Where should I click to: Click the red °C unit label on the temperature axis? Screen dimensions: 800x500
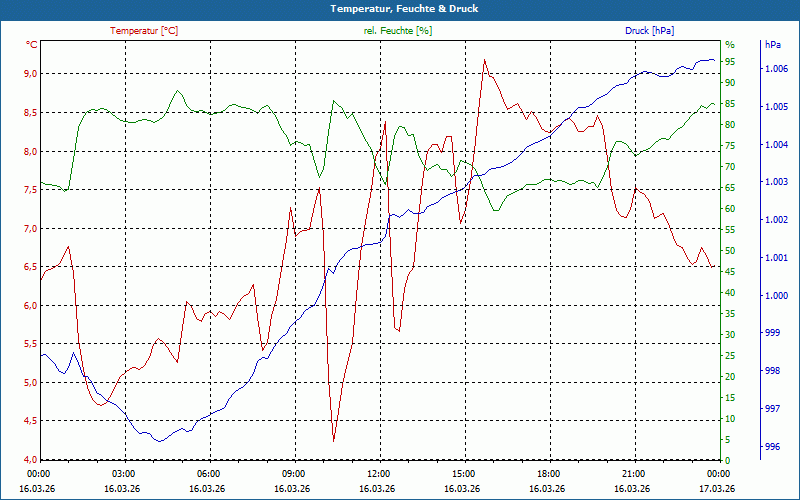(x=32, y=45)
